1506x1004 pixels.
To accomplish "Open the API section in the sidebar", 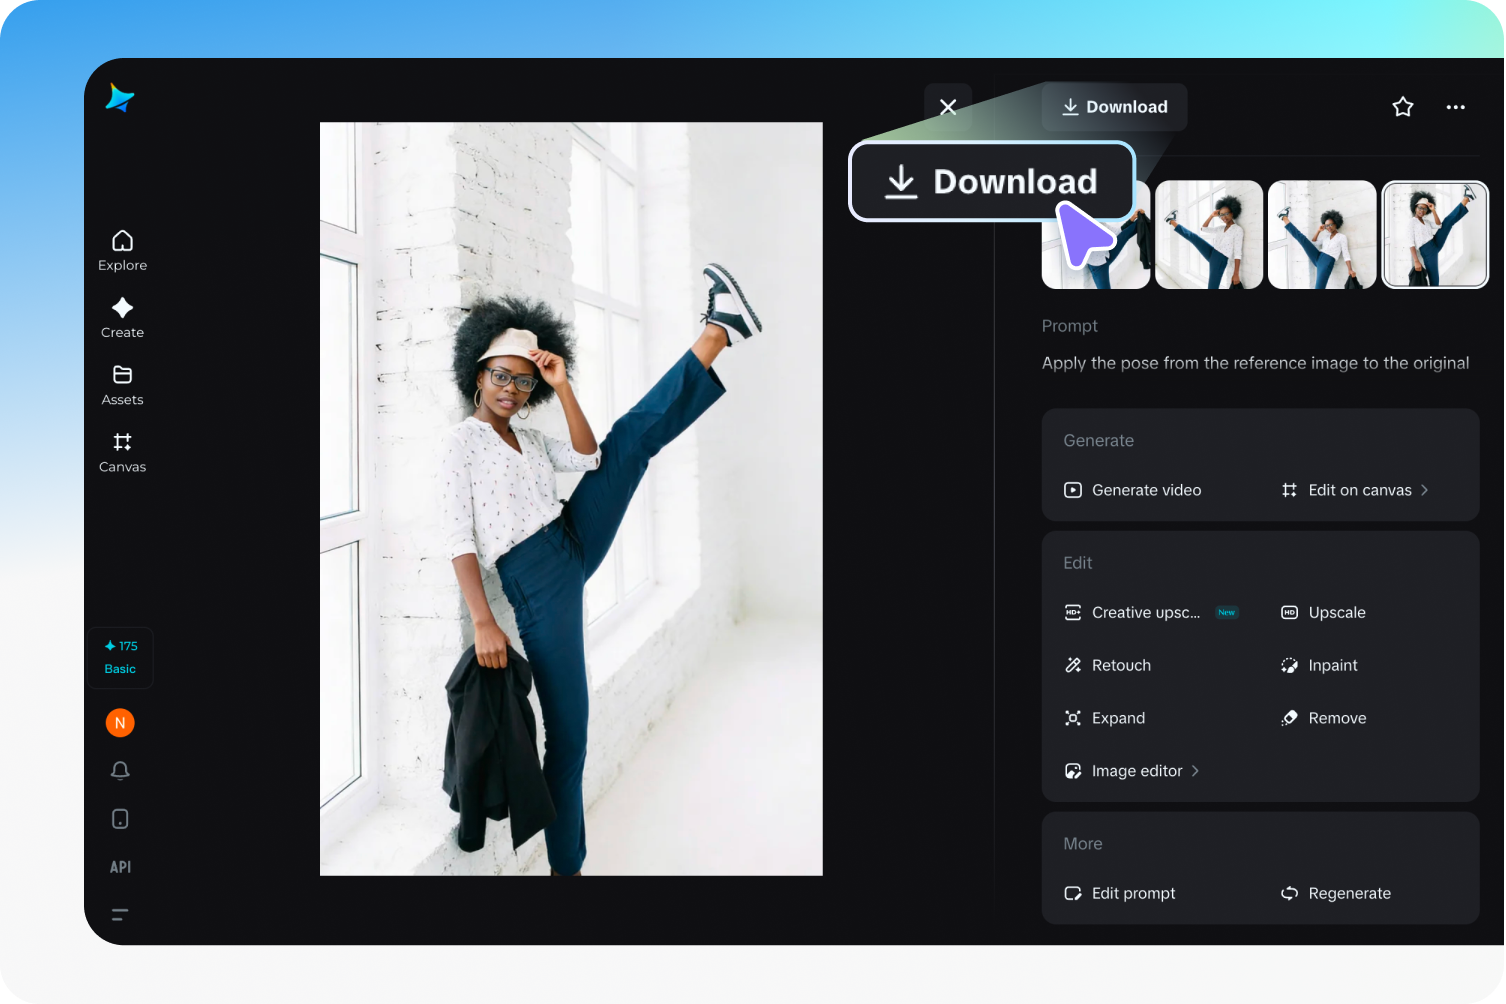I will coord(120,866).
